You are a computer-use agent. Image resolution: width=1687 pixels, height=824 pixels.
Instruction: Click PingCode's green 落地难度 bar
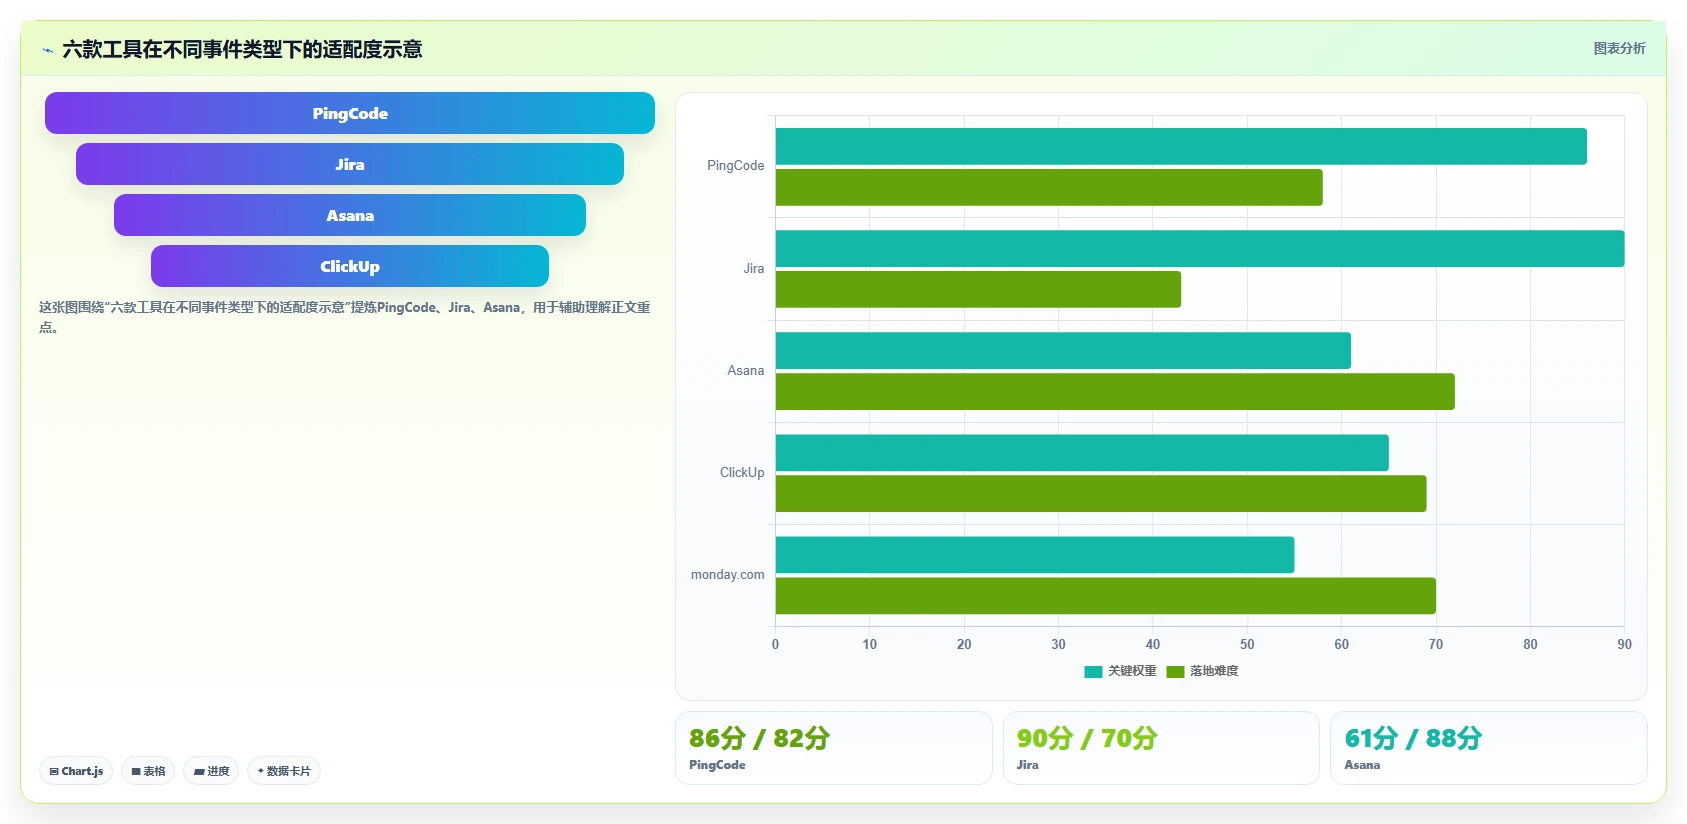pos(1049,187)
